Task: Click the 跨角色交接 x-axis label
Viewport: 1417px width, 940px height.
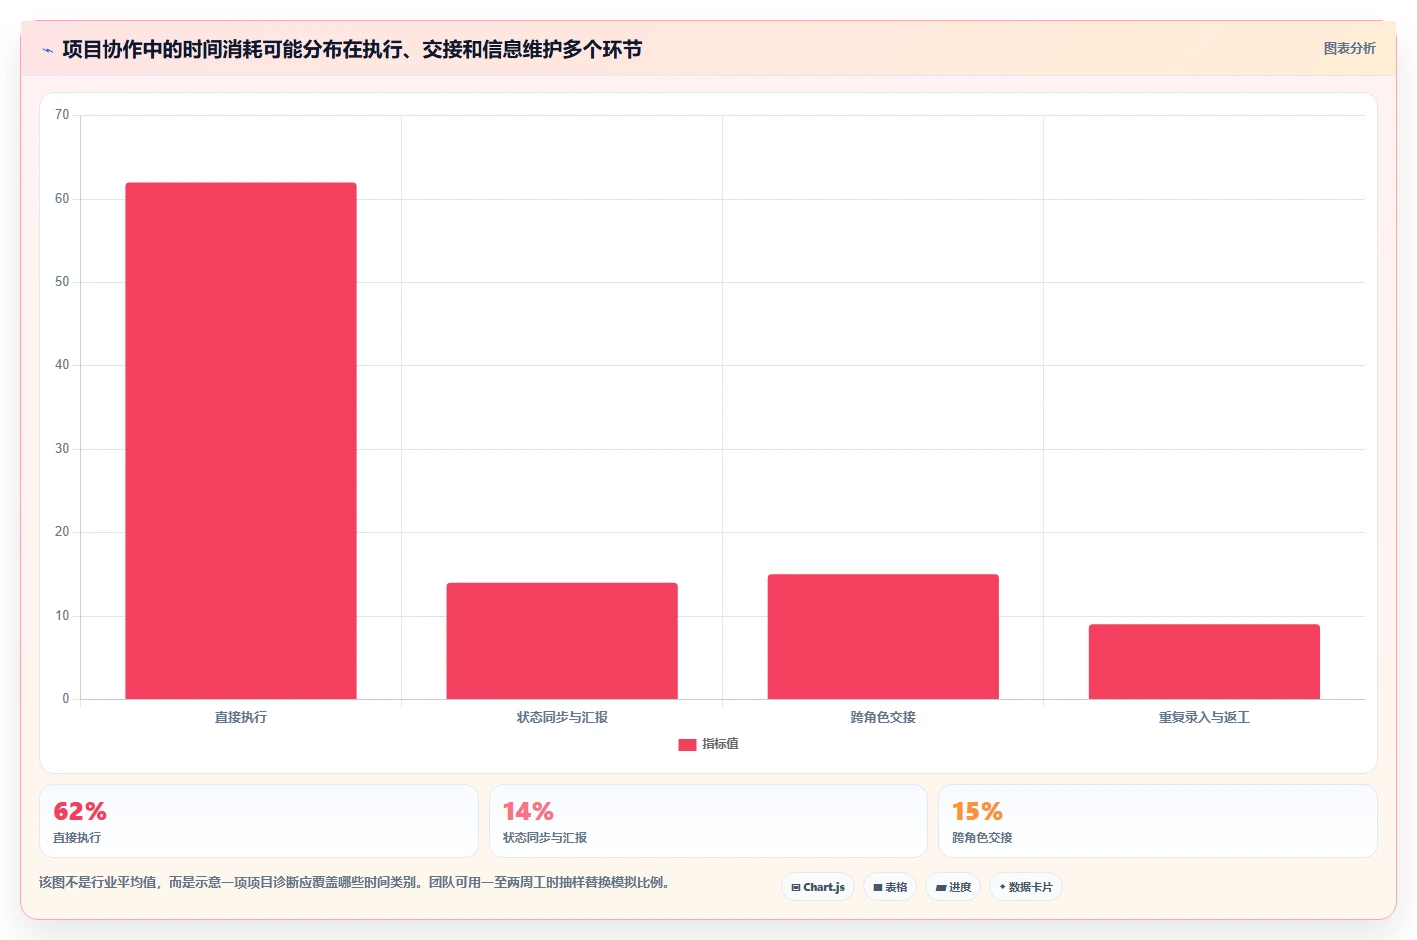Action: pos(883,717)
